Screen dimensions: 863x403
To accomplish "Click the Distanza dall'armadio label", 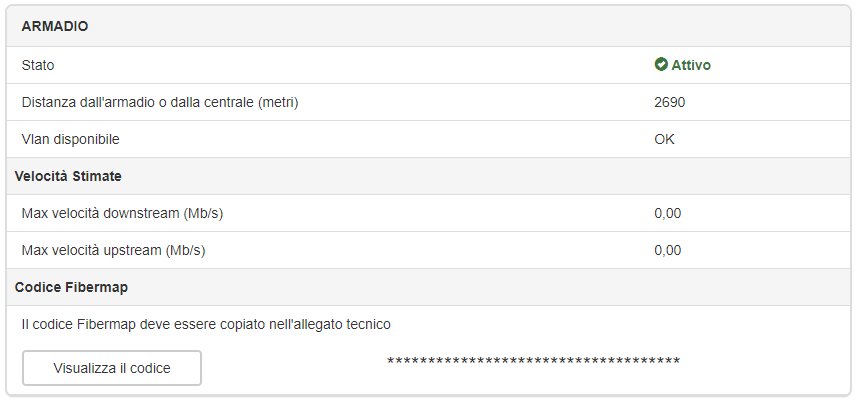I will coord(160,102).
